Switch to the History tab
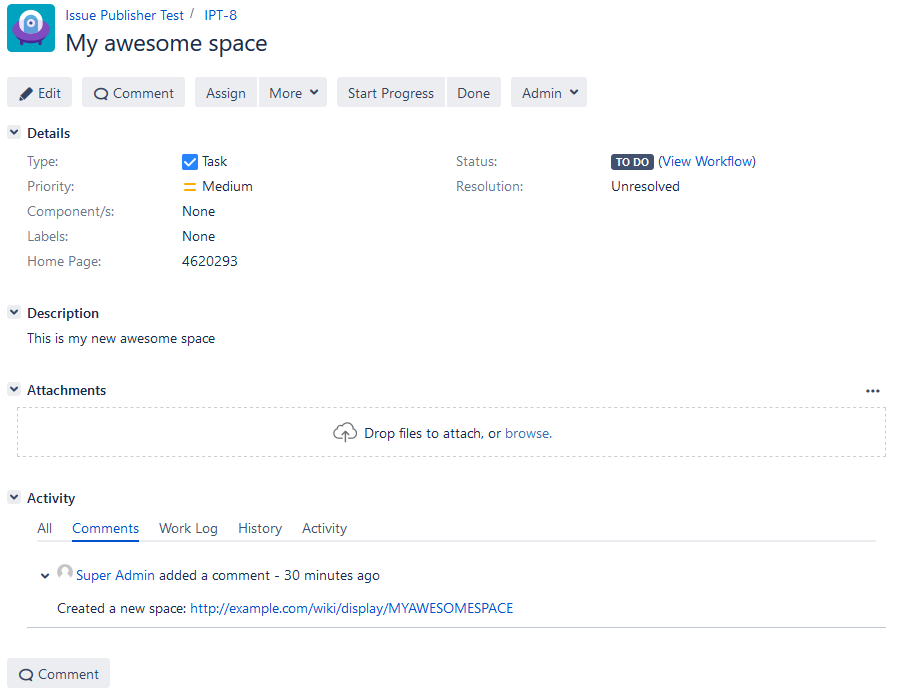This screenshot has width=897, height=695. (x=260, y=528)
